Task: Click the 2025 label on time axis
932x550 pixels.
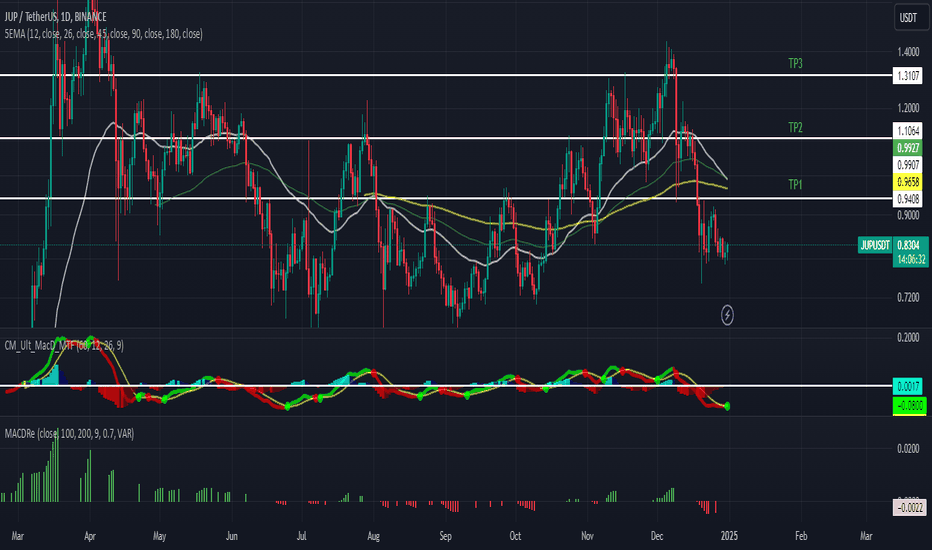Action: tap(729, 536)
